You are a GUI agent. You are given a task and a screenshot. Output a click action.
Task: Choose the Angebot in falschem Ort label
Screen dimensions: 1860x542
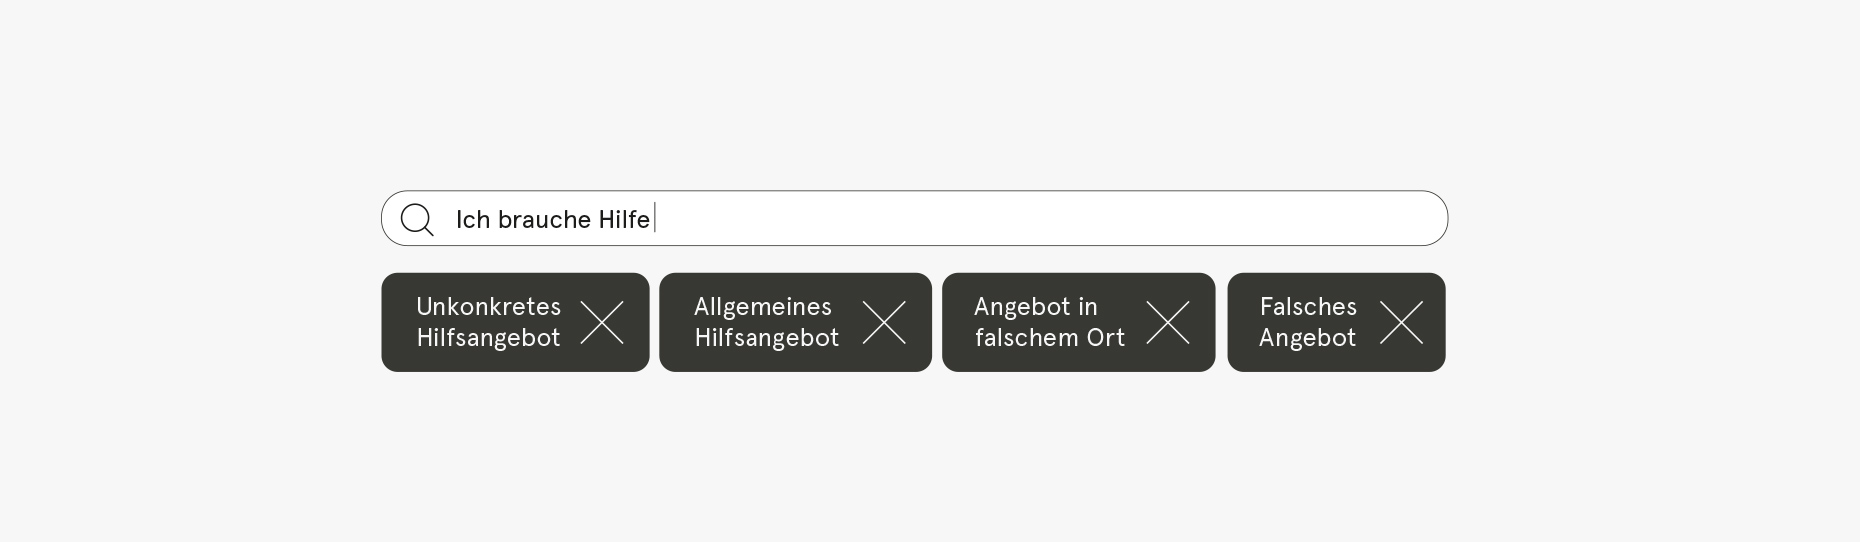coord(1049,322)
